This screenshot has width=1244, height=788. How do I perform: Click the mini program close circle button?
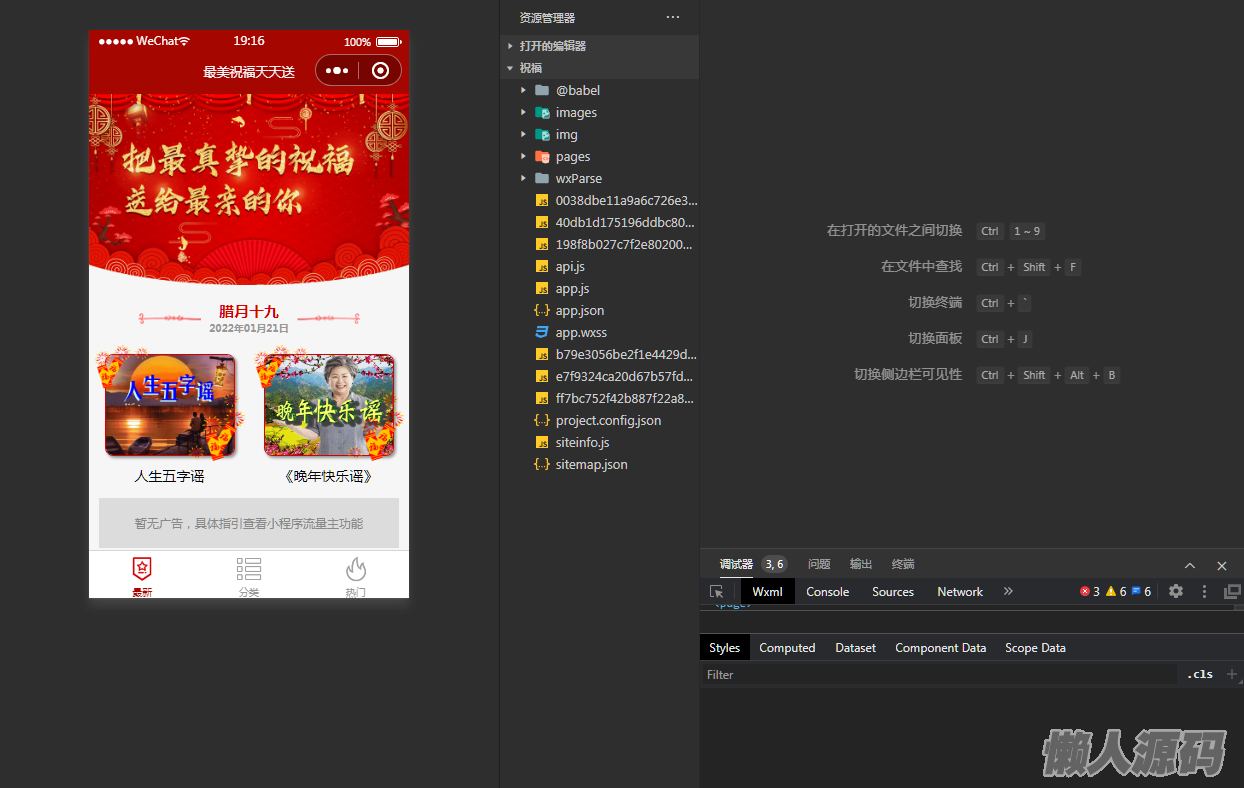pos(380,70)
